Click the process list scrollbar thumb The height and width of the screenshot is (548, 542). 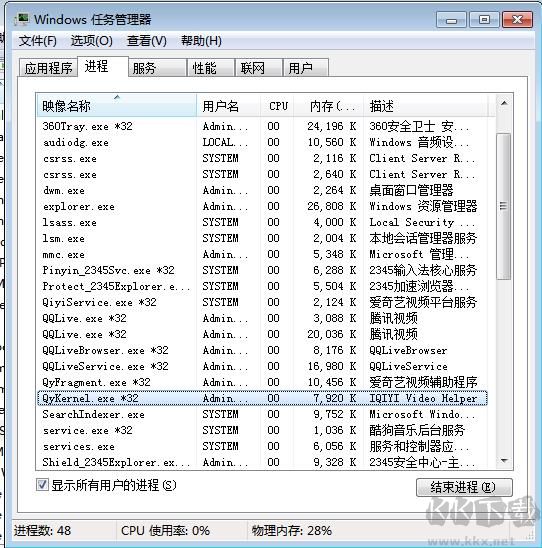click(x=504, y=206)
